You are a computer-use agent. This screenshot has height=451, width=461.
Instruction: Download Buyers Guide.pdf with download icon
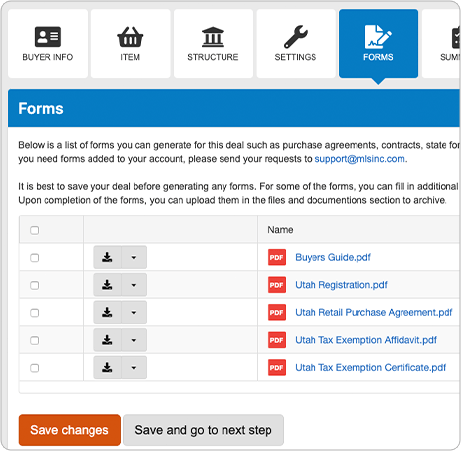[107, 257]
